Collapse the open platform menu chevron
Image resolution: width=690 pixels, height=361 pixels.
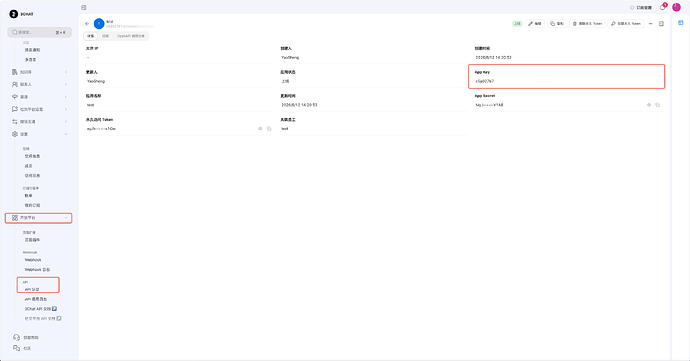click(x=66, y=218)
